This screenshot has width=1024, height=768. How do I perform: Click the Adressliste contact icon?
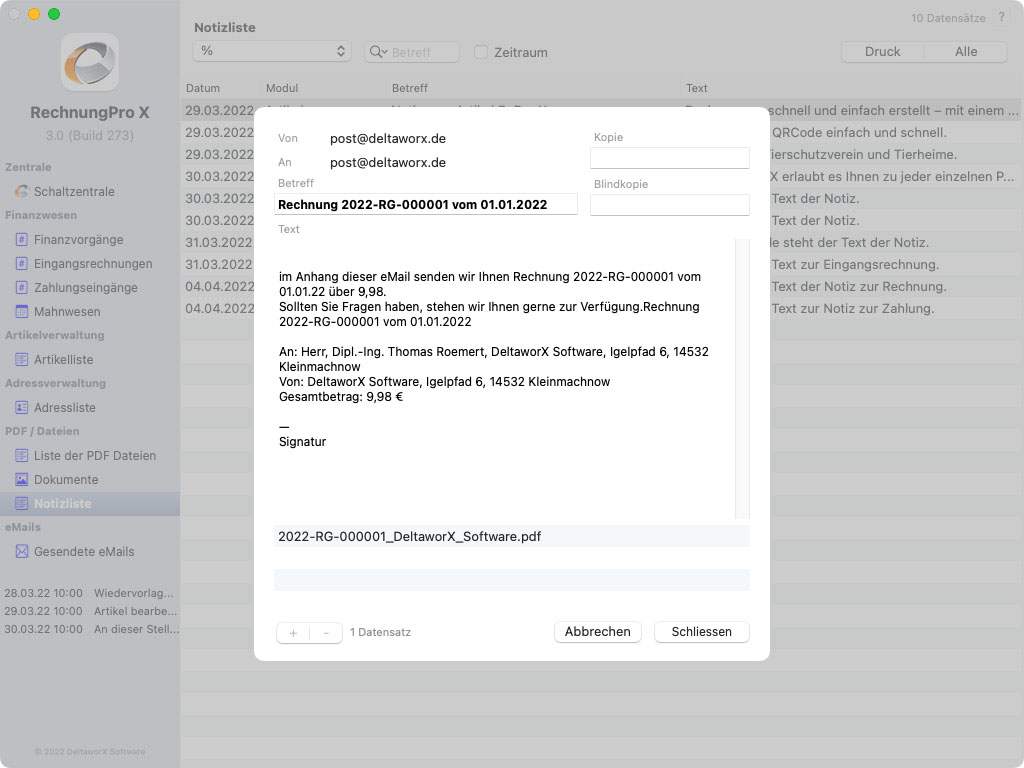[21, 408]
